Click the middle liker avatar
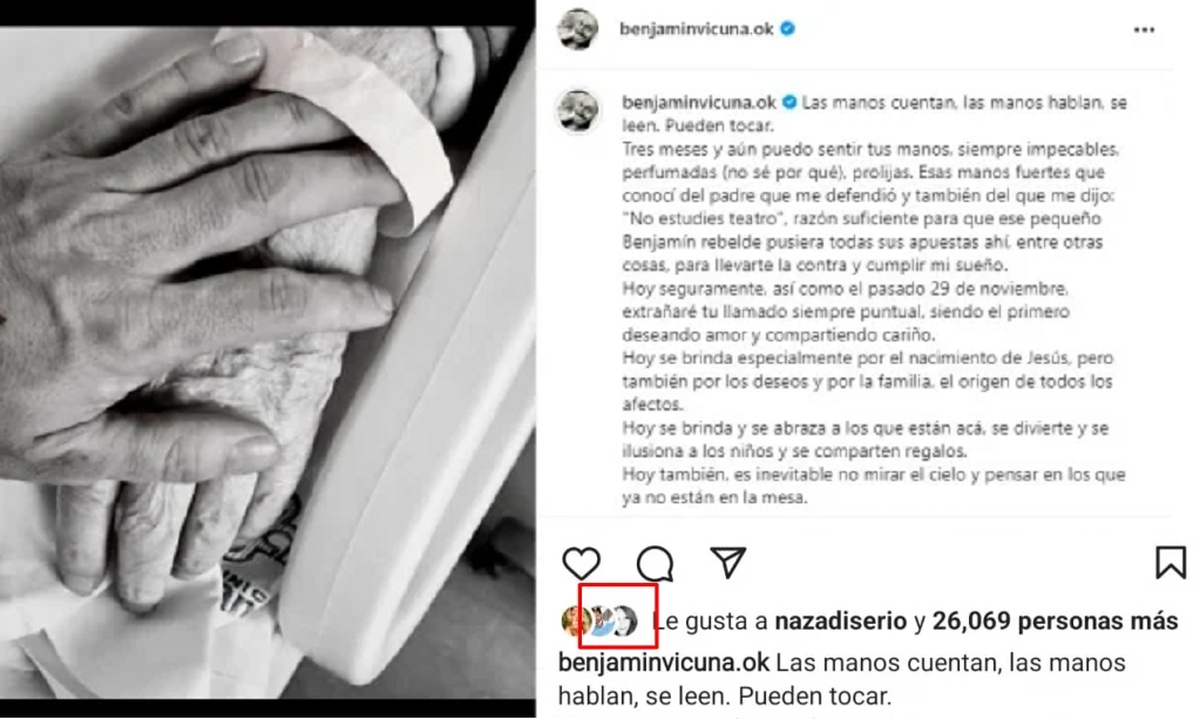 pyautogui.click(x=600, y=621)
